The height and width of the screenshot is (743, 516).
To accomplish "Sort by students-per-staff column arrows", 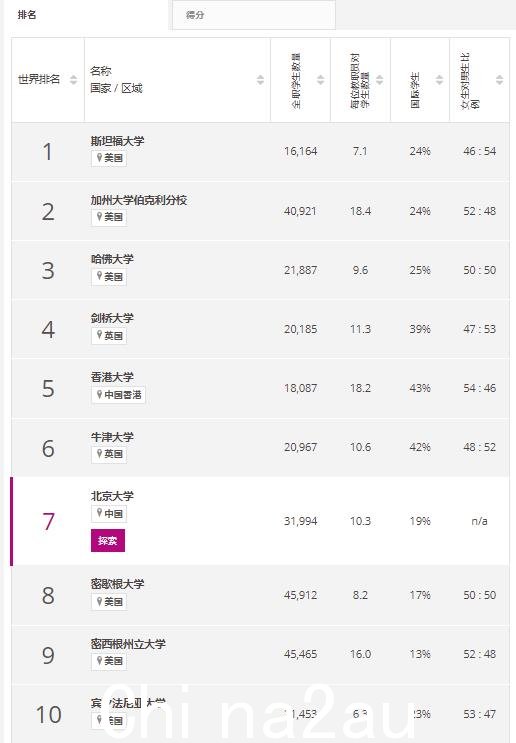I will [x=380, y=80].
